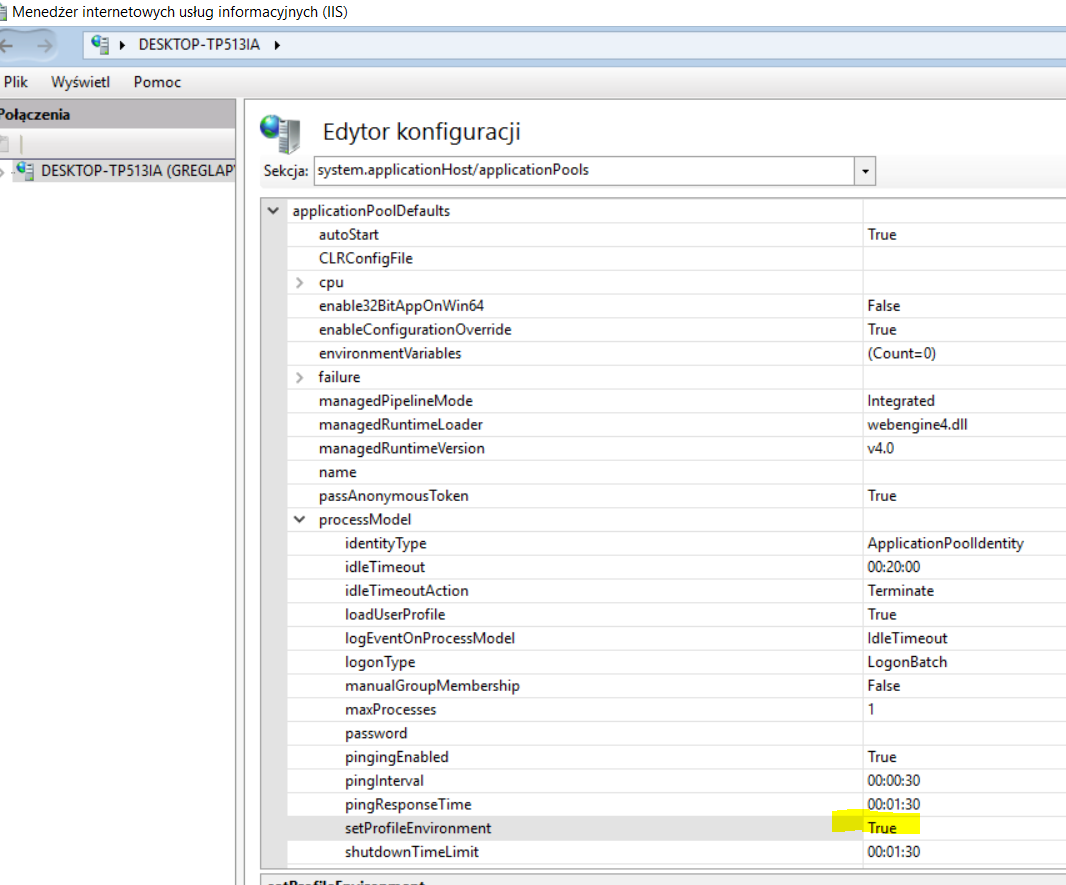Open the Wyświetl menu
This screenshot has width=1066, height=885.
point(80,82)
